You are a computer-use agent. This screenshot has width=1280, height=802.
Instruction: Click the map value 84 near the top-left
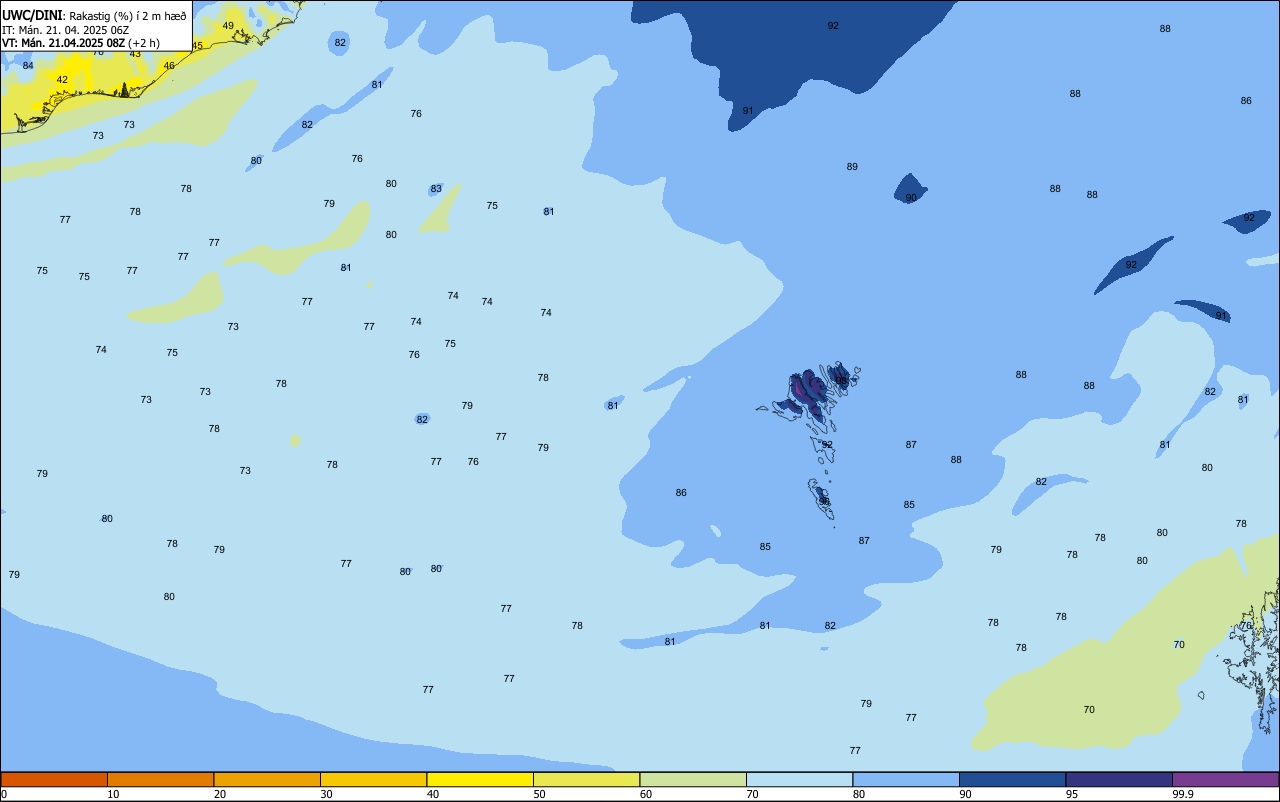click(28, 66)
